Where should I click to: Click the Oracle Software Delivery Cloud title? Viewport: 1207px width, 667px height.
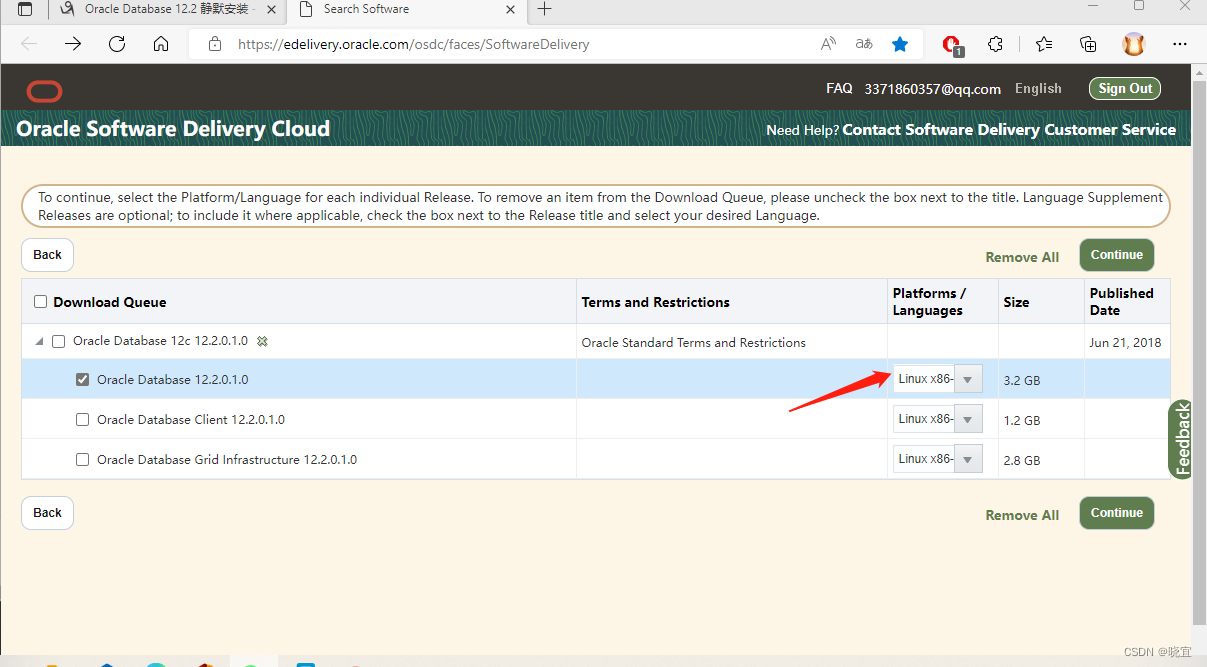[x=173, y=129]
